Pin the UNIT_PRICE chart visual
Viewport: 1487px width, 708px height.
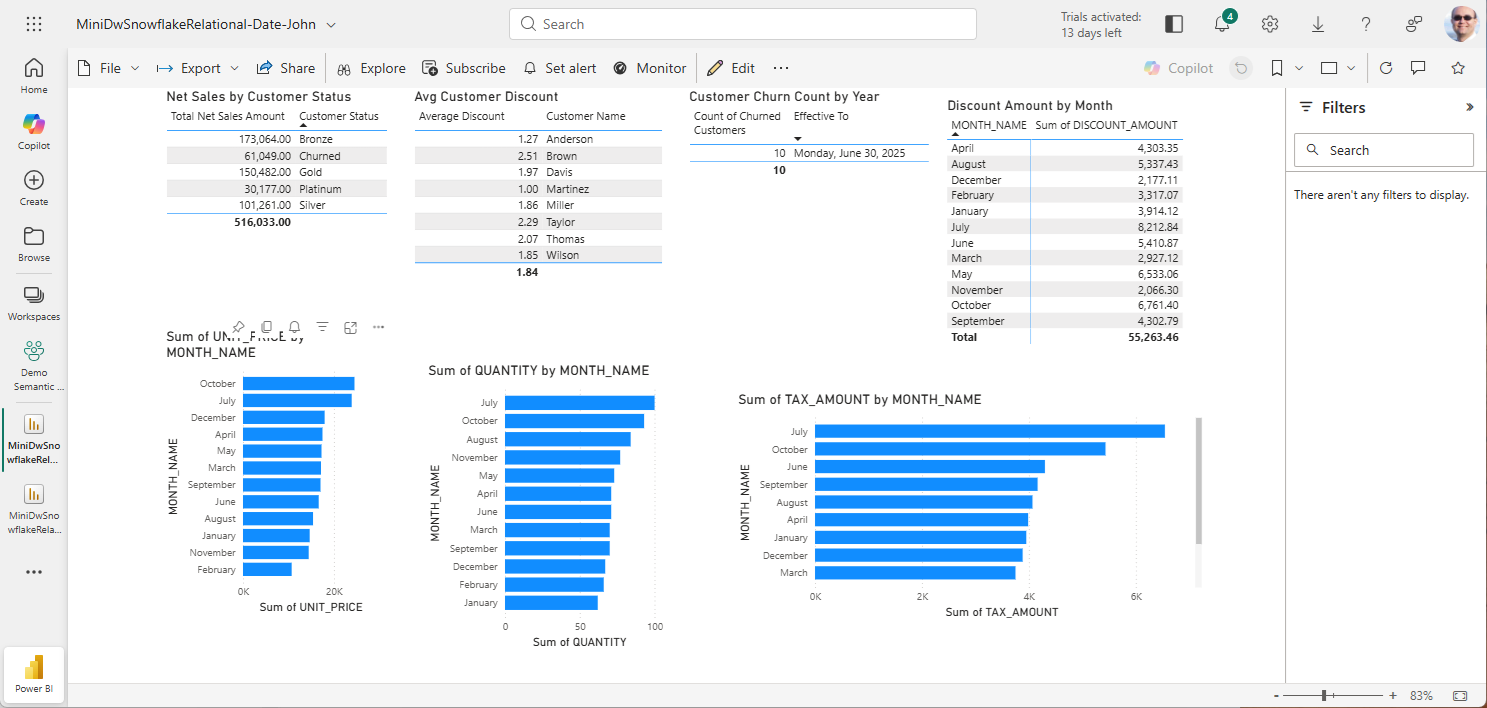pos(239,327)
